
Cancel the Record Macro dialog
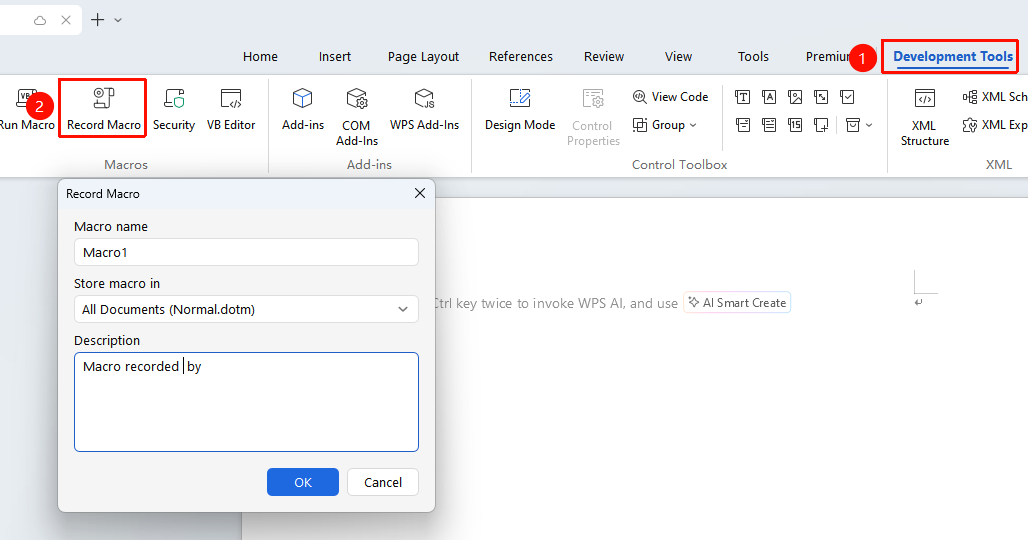point(383,482)
